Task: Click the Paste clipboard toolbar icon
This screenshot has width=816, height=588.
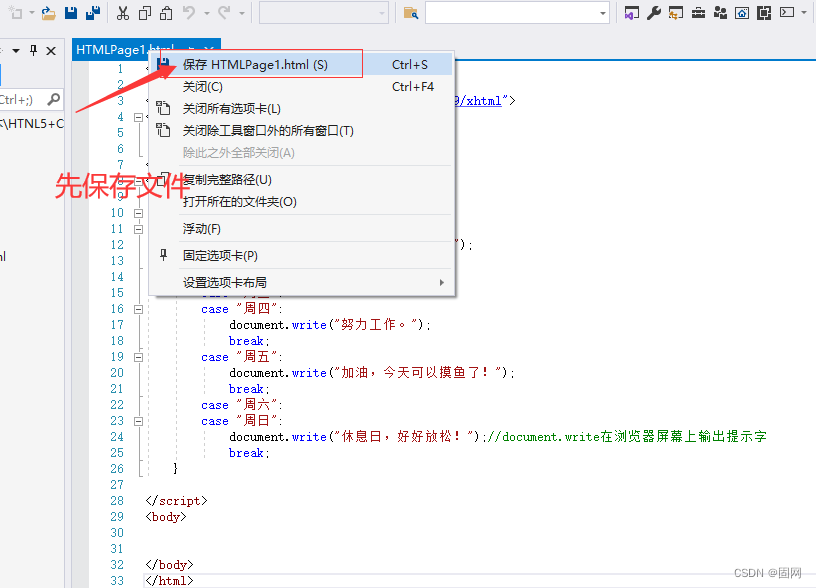Action: (166, 13)
